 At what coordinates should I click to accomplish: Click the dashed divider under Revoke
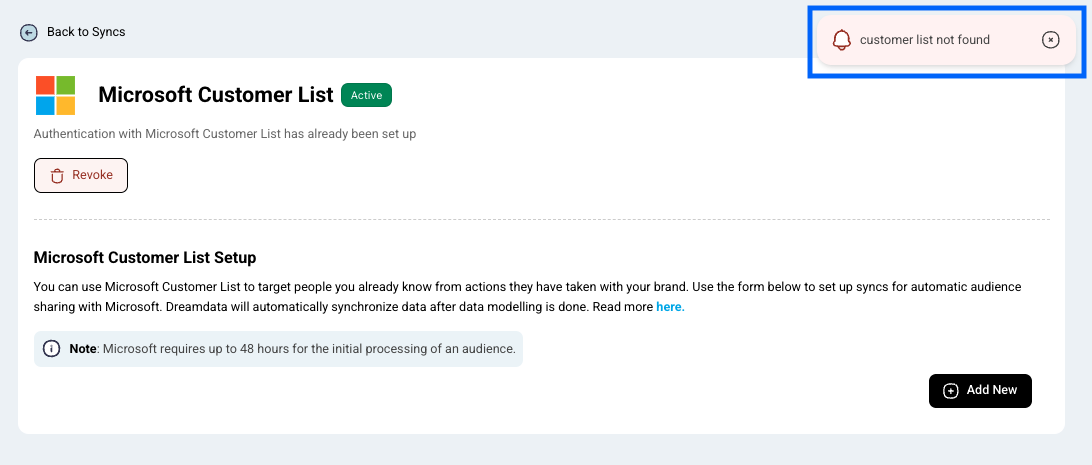tap(542, 220)
